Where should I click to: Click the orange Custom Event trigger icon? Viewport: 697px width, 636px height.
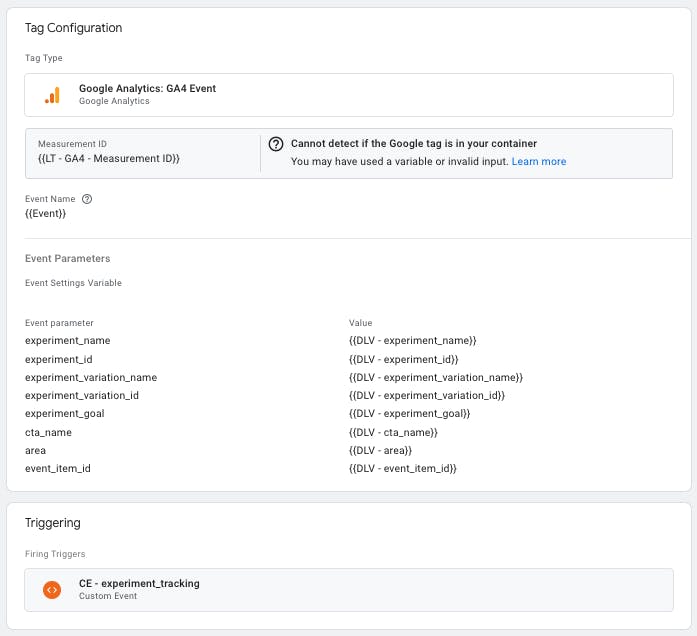[52, 590]
